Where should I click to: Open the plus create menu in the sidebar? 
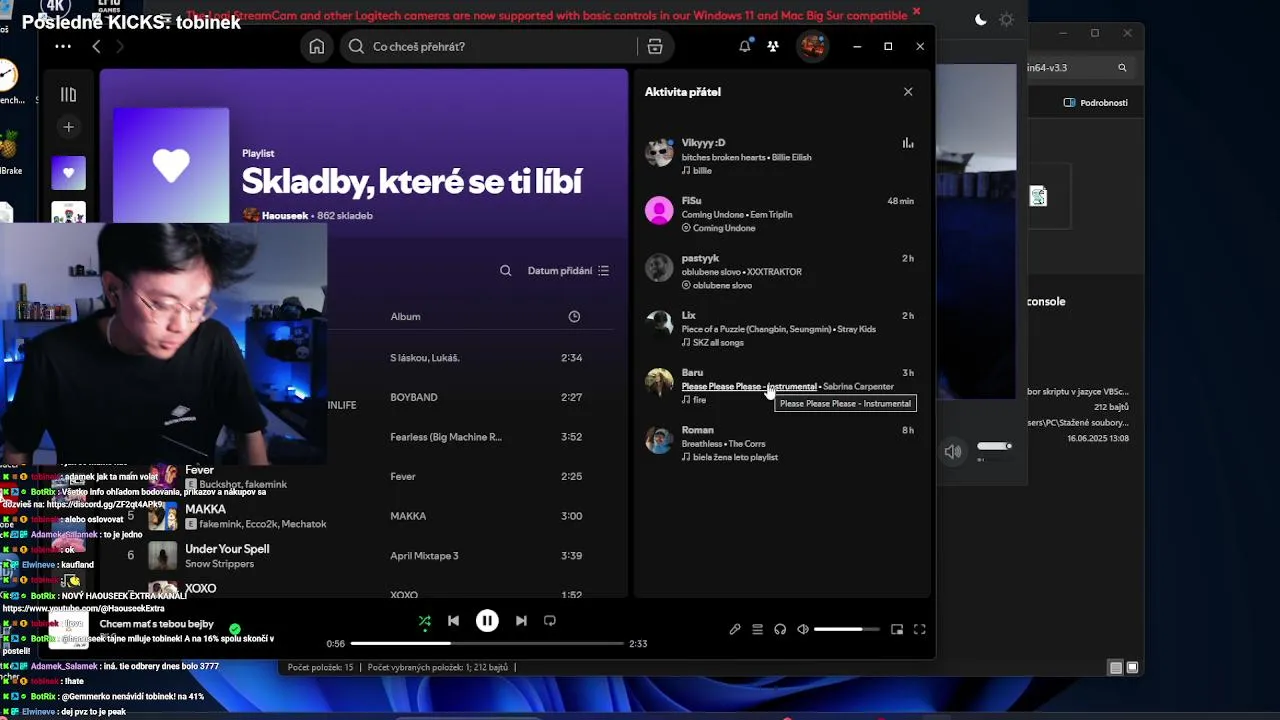coord(68,127)
